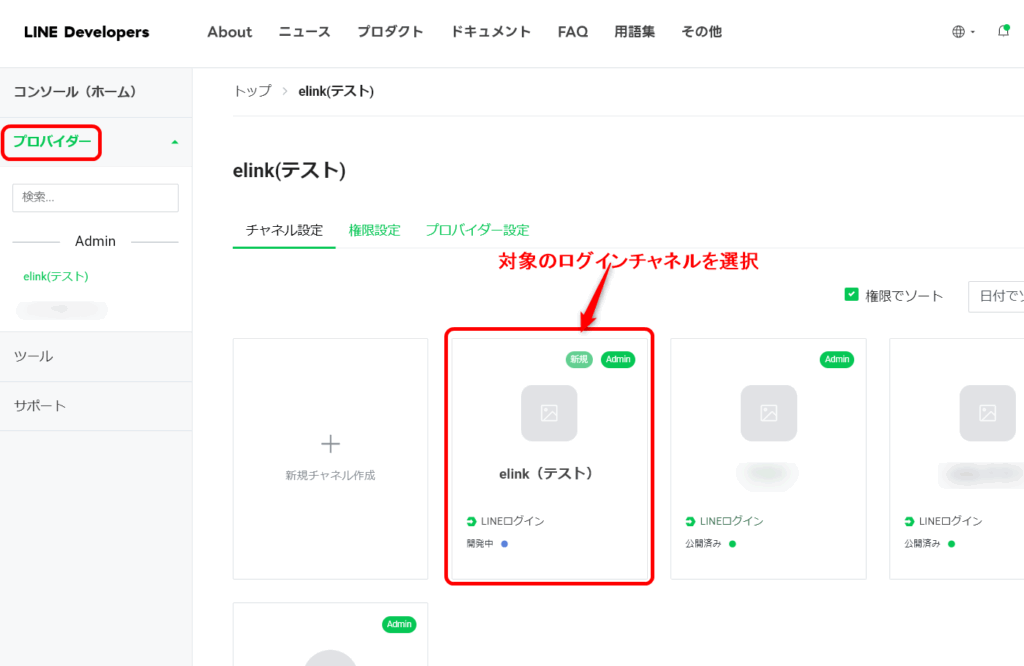Open the 日付でソート dropdown
1024x666 pixels.
pos(996,296)
